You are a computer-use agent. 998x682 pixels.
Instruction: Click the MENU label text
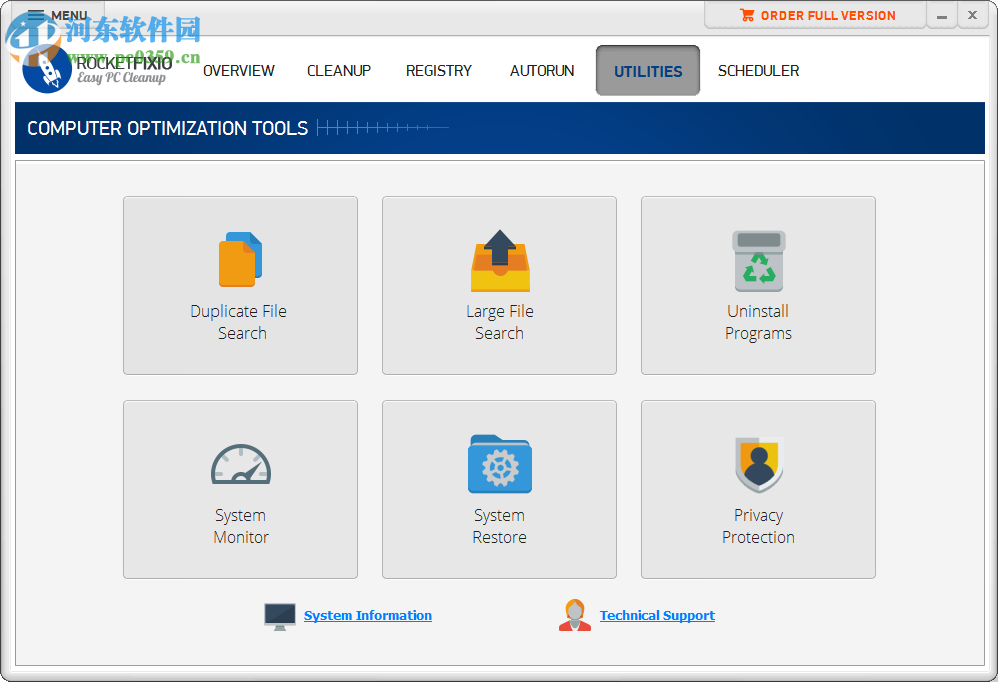(69, 15)
